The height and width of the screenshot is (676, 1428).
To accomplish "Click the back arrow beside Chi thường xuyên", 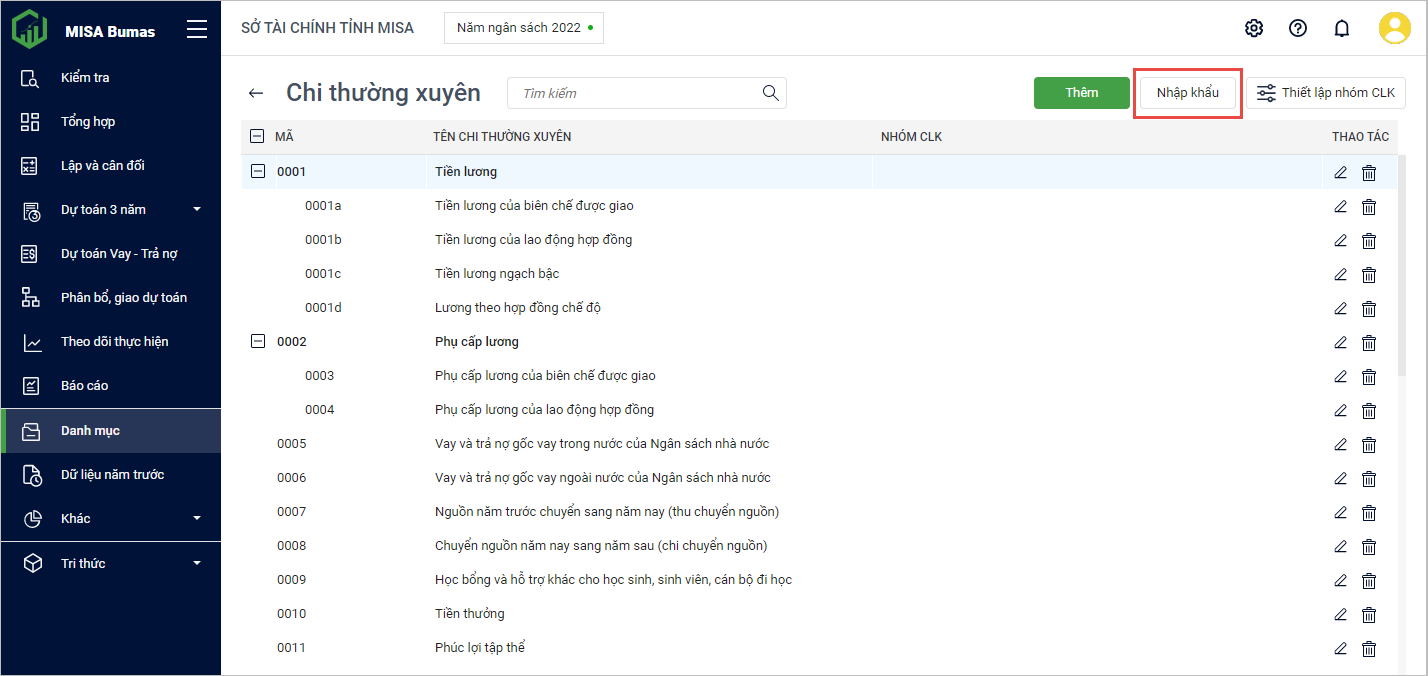I will (256, 93).
